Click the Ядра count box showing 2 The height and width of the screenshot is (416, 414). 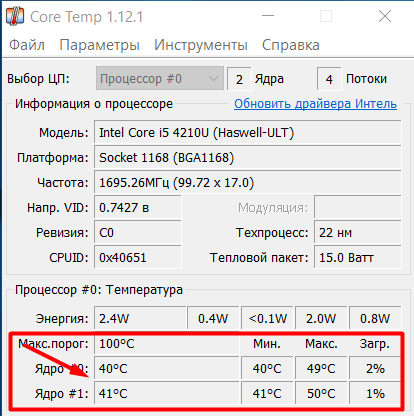tap(239, 79)
